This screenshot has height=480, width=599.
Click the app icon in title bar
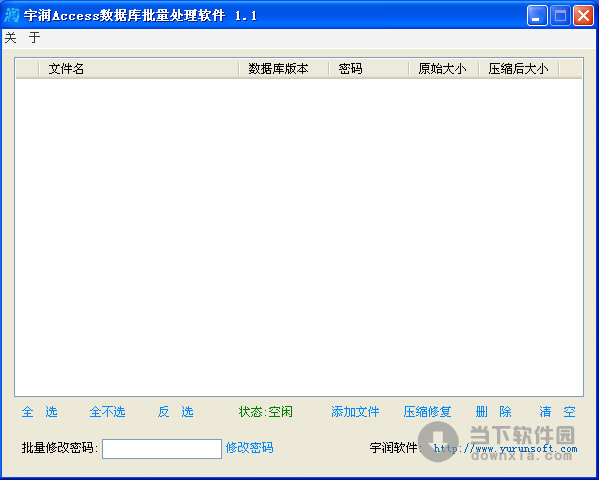12,15
